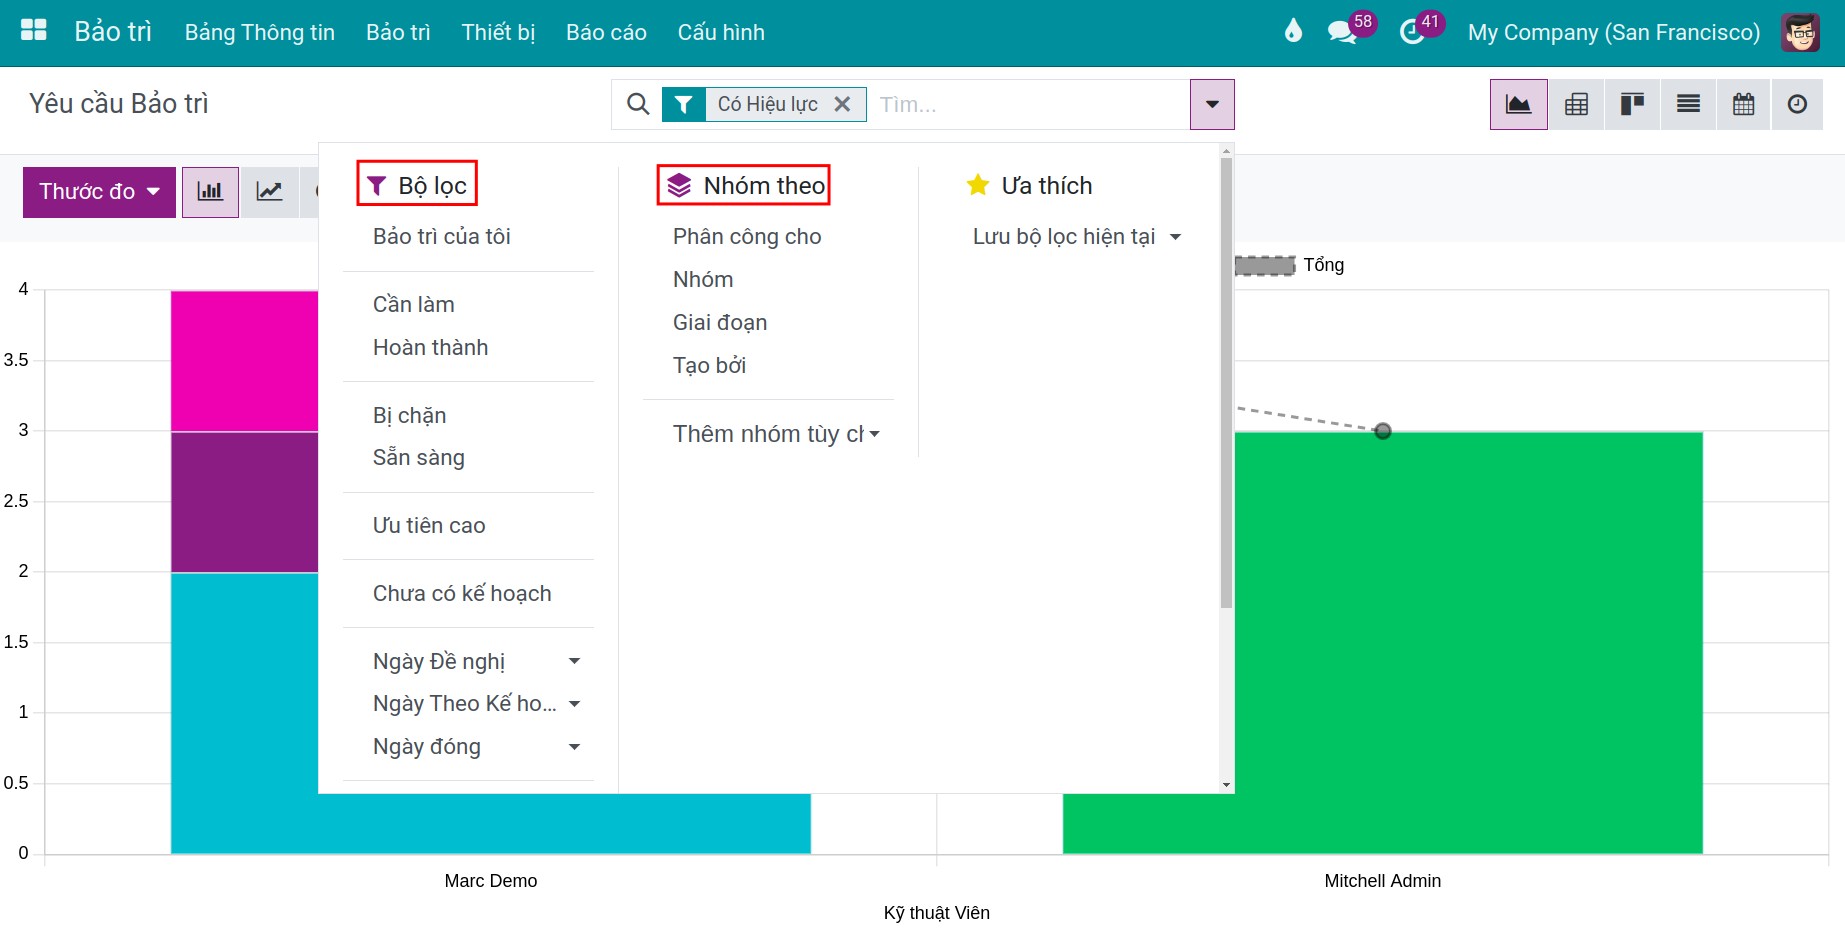The image size is (1845, 930).
Task: Click My Company (San Francisco) switcher
Action: tap(1614, 32)
